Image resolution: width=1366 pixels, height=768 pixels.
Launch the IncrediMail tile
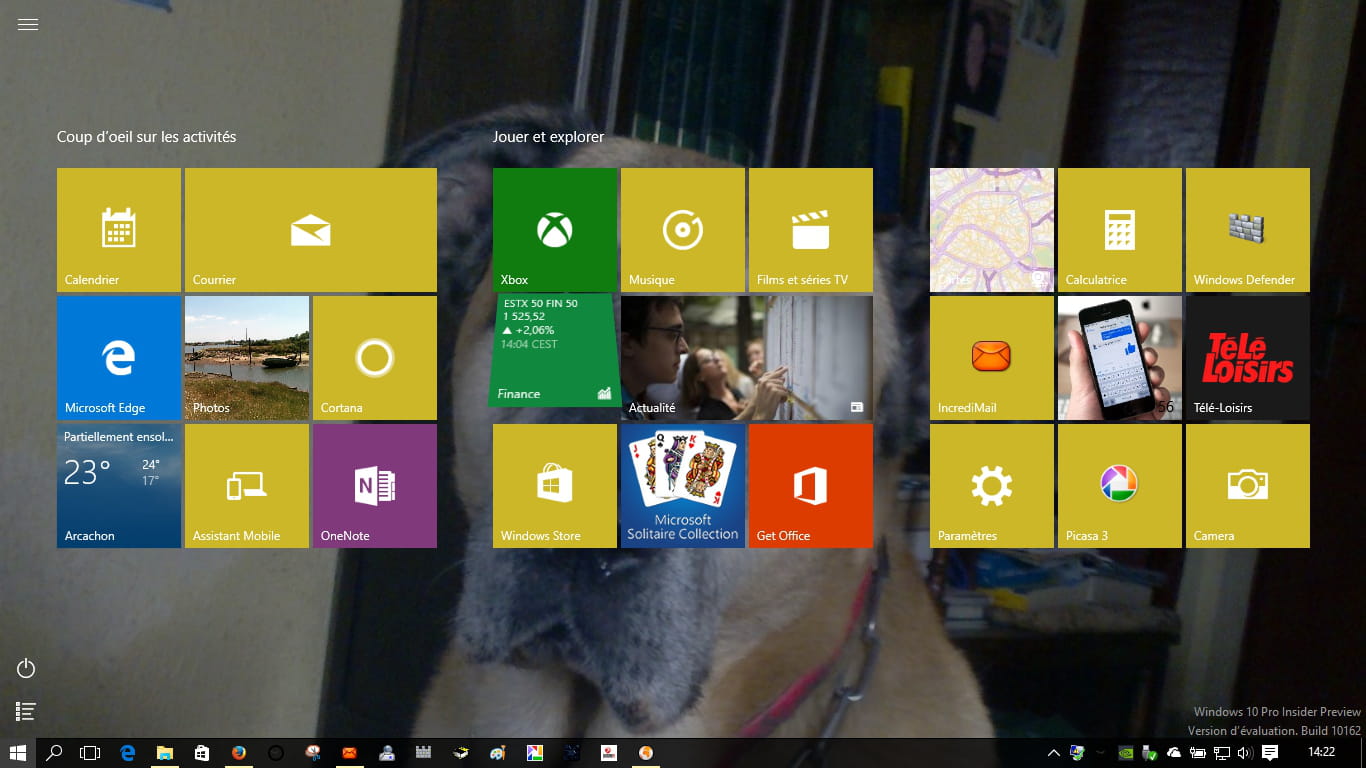992,358
